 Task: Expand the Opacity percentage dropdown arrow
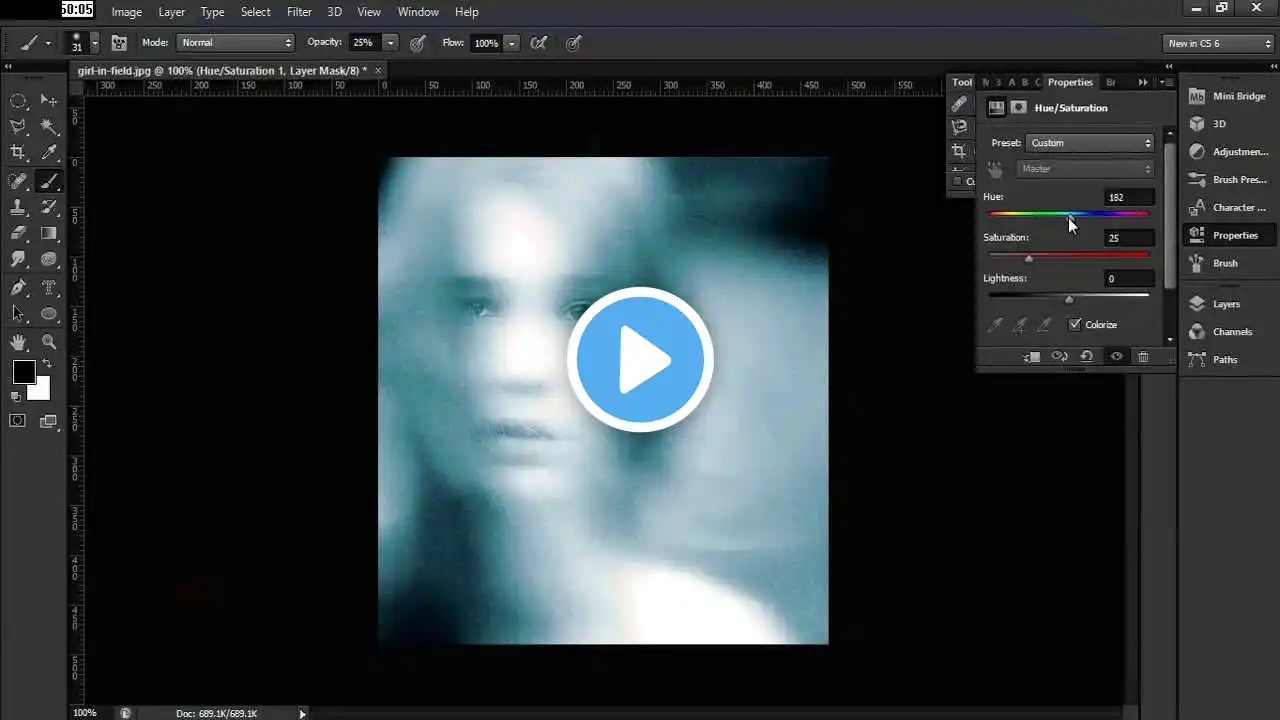click(x=390, y=43)
